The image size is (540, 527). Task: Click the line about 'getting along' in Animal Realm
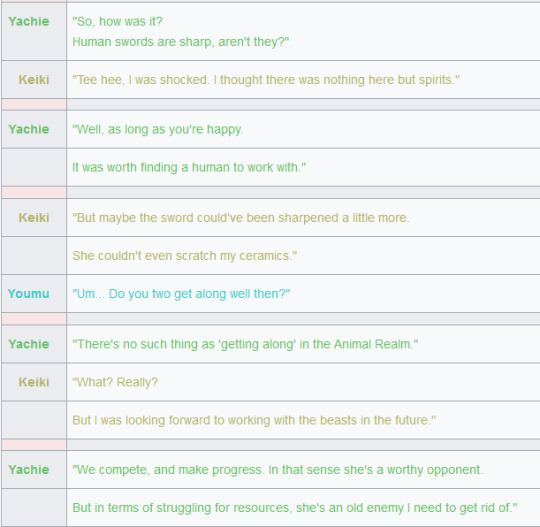click(x=245, y=344)
